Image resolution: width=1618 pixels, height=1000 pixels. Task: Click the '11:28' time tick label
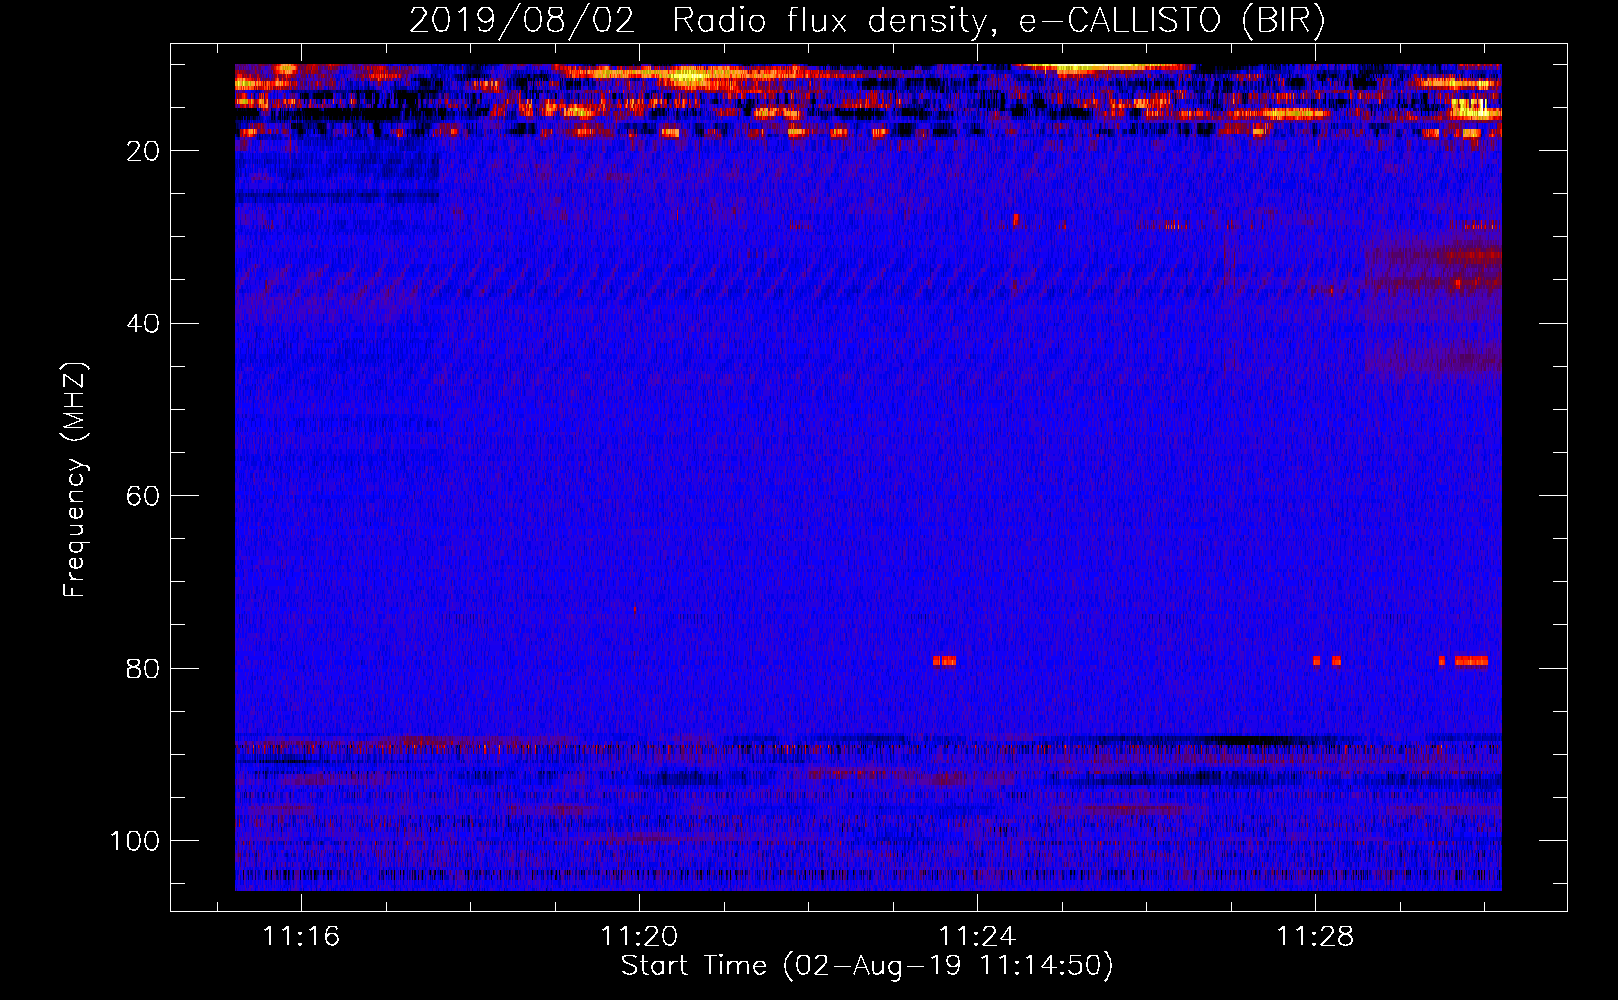click(x=1315, y=936)
